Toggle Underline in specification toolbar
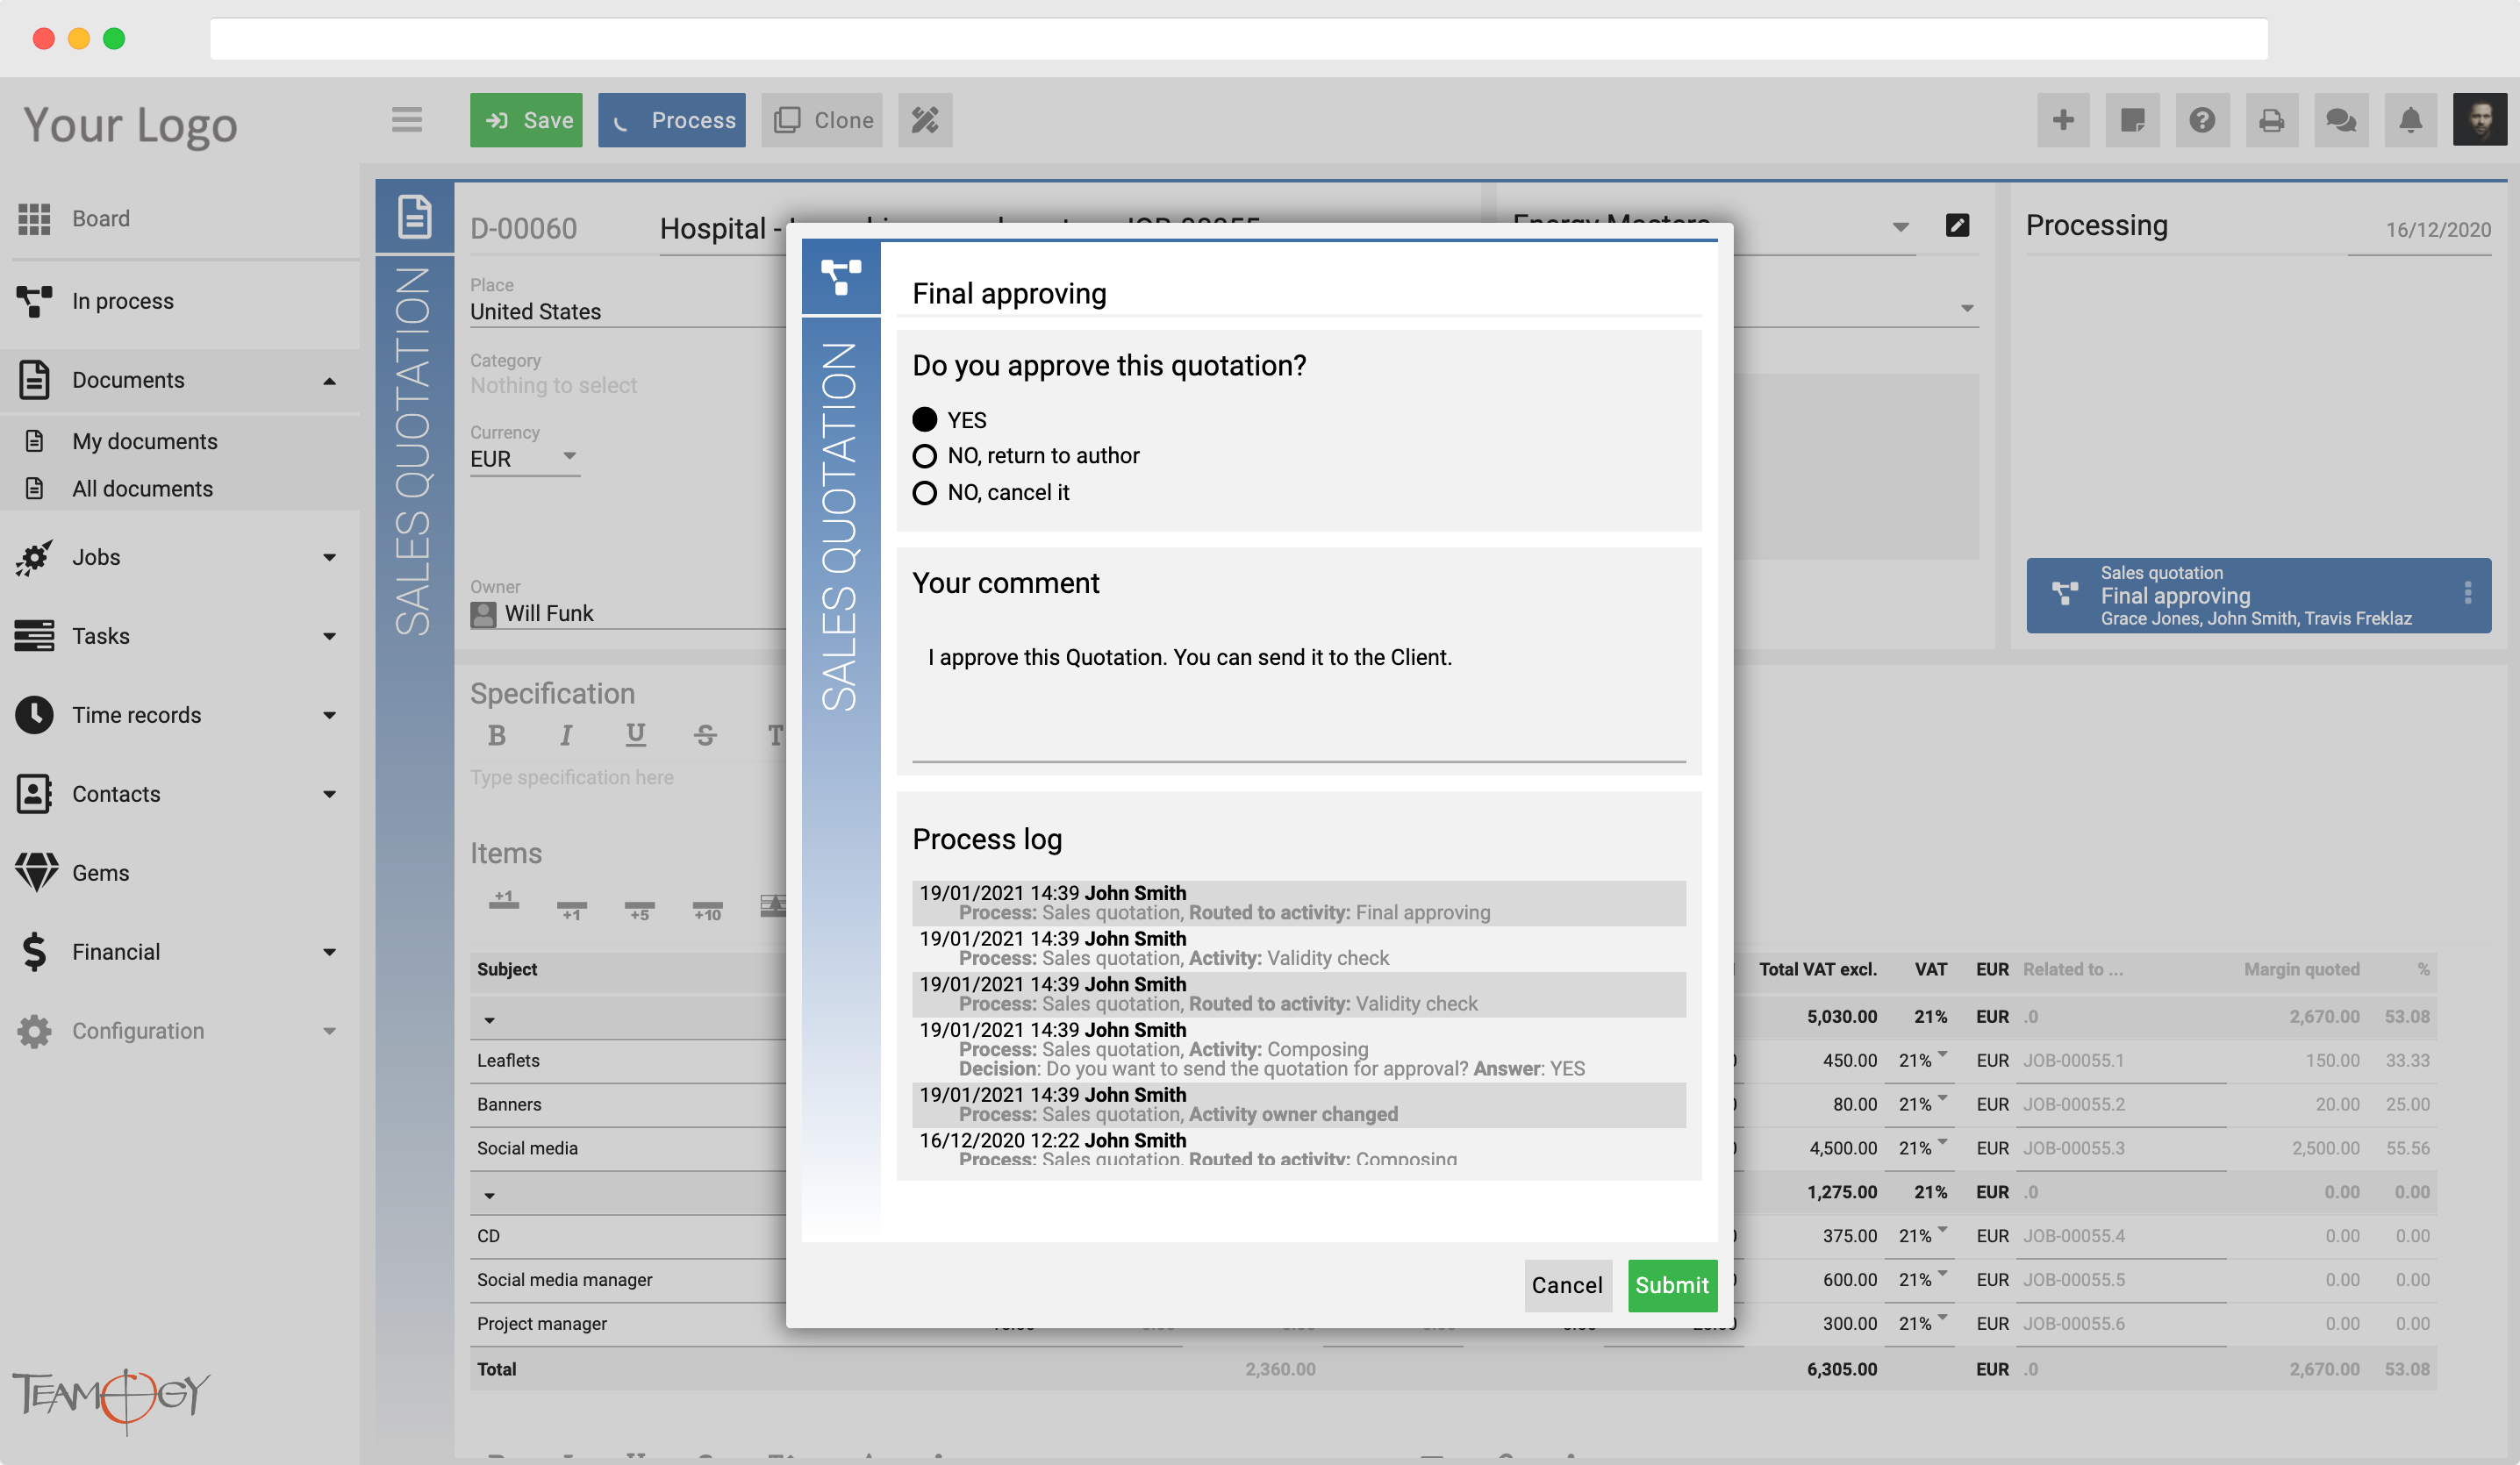Screen dimensions: 2520x1465 tap(635, 736)
